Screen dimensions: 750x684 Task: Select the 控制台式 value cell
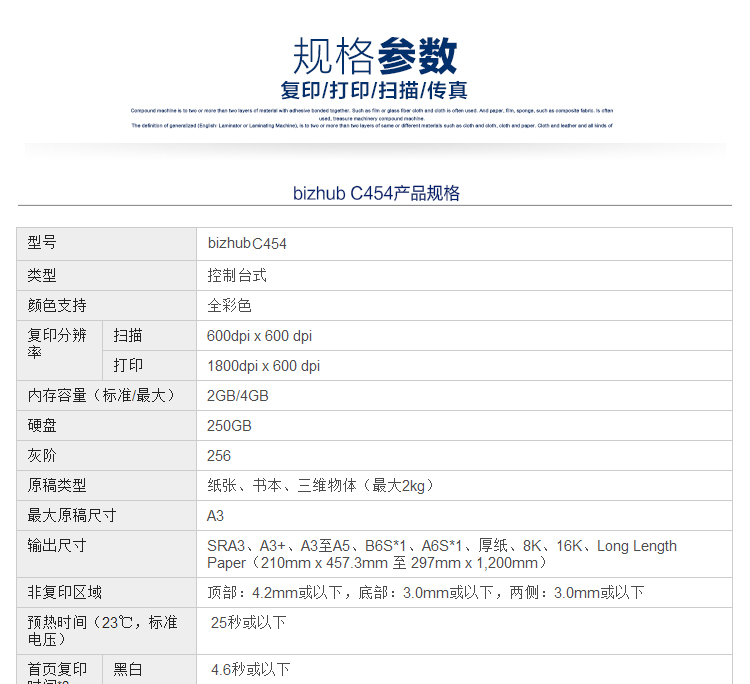tap(237, 275)
